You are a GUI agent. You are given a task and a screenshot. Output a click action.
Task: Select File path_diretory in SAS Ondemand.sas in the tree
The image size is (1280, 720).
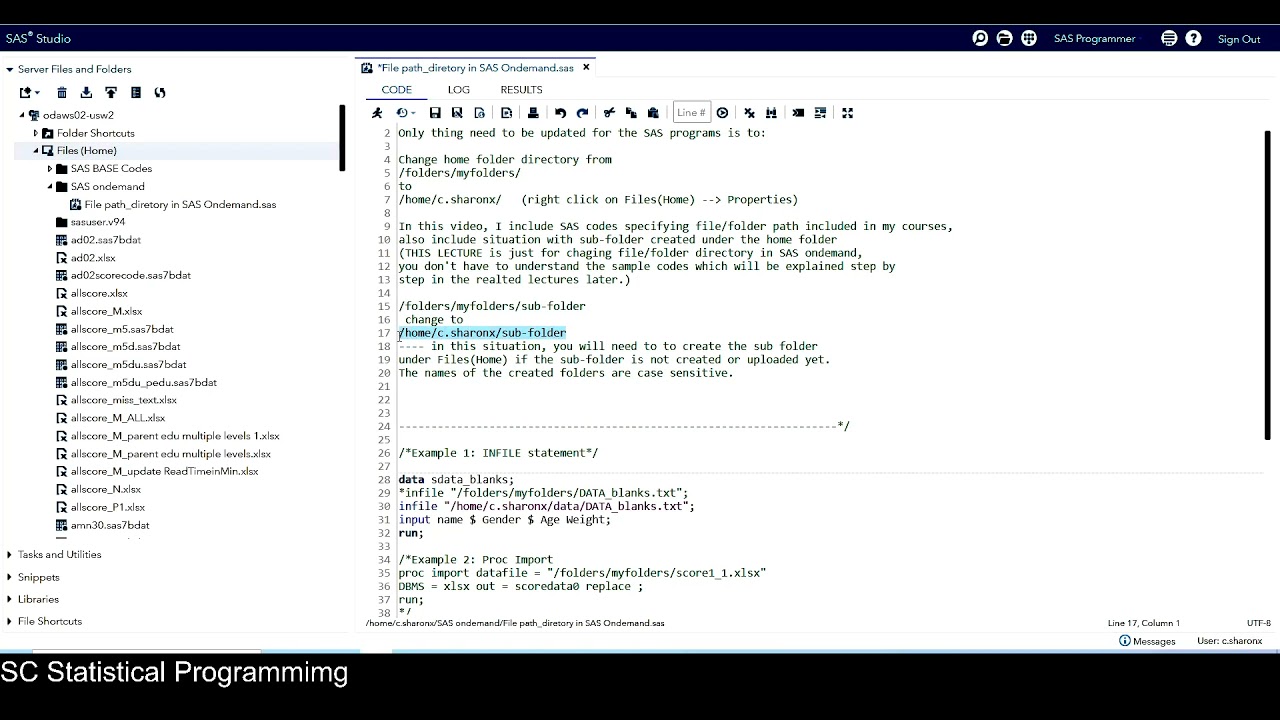click(x=180, y=205)
